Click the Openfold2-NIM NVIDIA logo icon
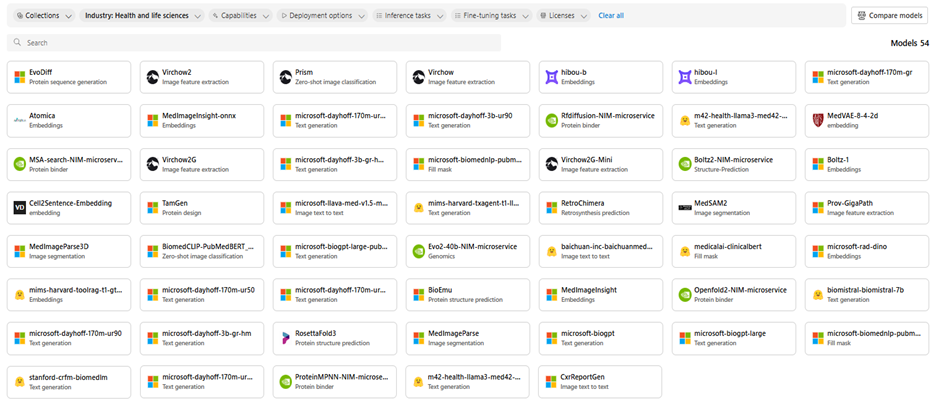Viewport: 936px width, 408px height. coord(685,295)
